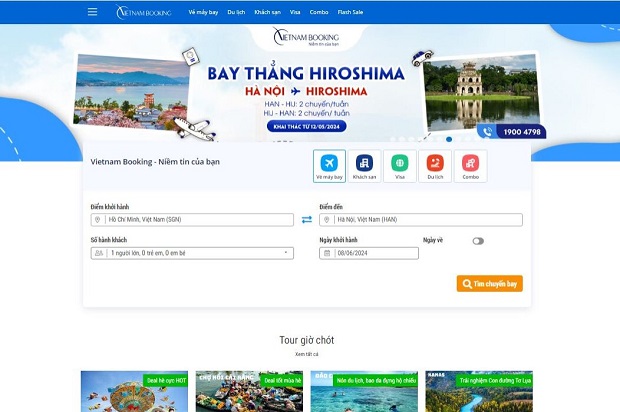Choose the Du lịch tour icon tab
620x412 pixels.
(x=435, y=166)
